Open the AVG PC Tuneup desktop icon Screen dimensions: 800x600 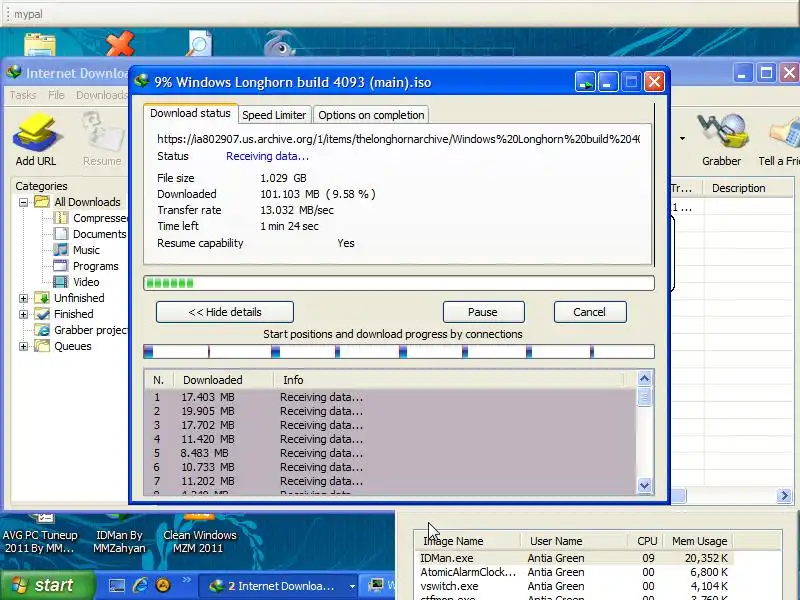point(40,536)
